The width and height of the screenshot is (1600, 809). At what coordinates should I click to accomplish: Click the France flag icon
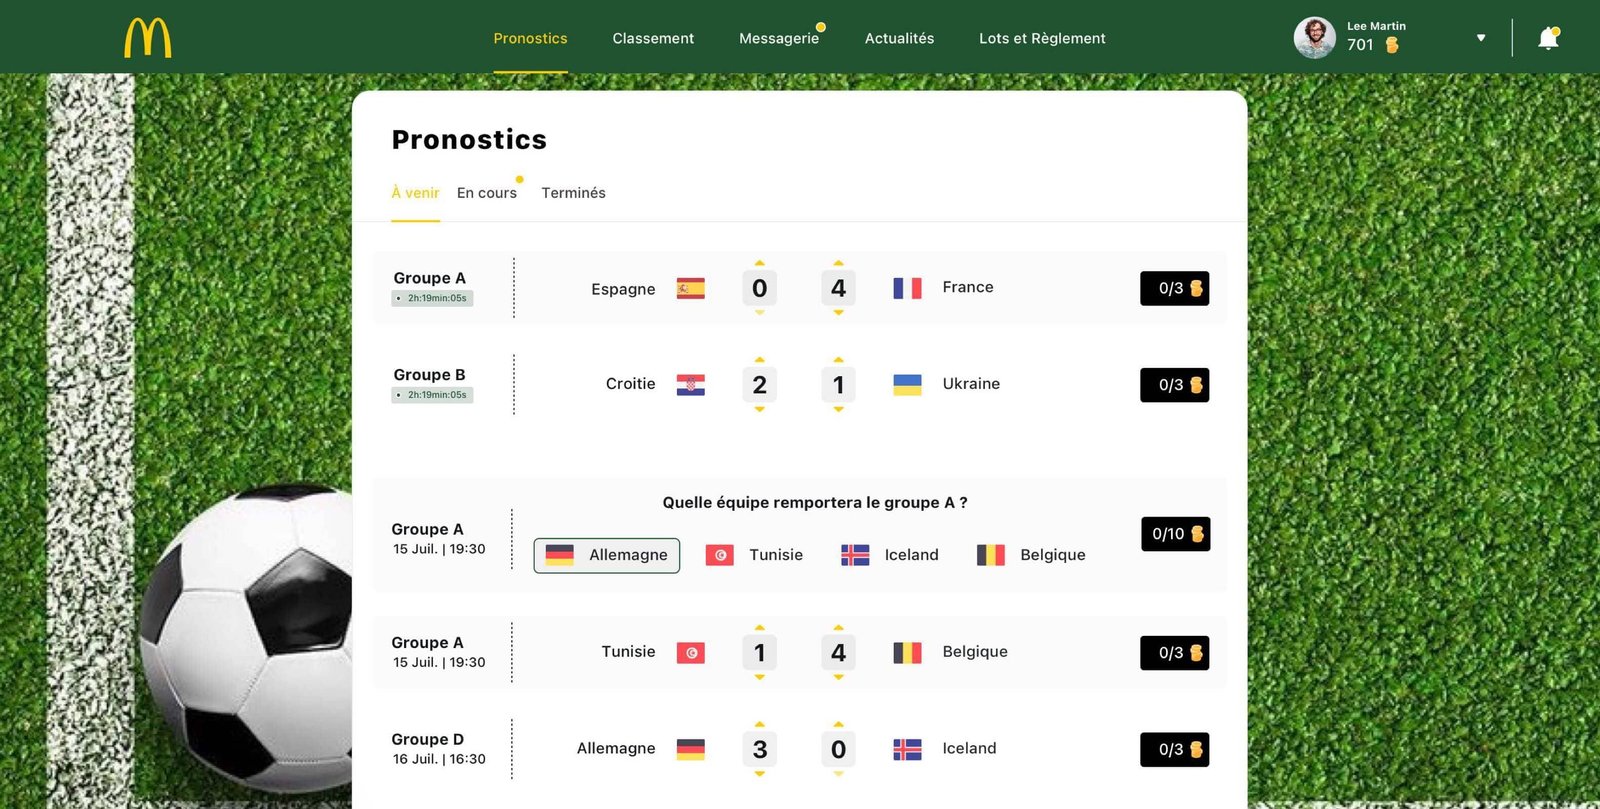907,287
